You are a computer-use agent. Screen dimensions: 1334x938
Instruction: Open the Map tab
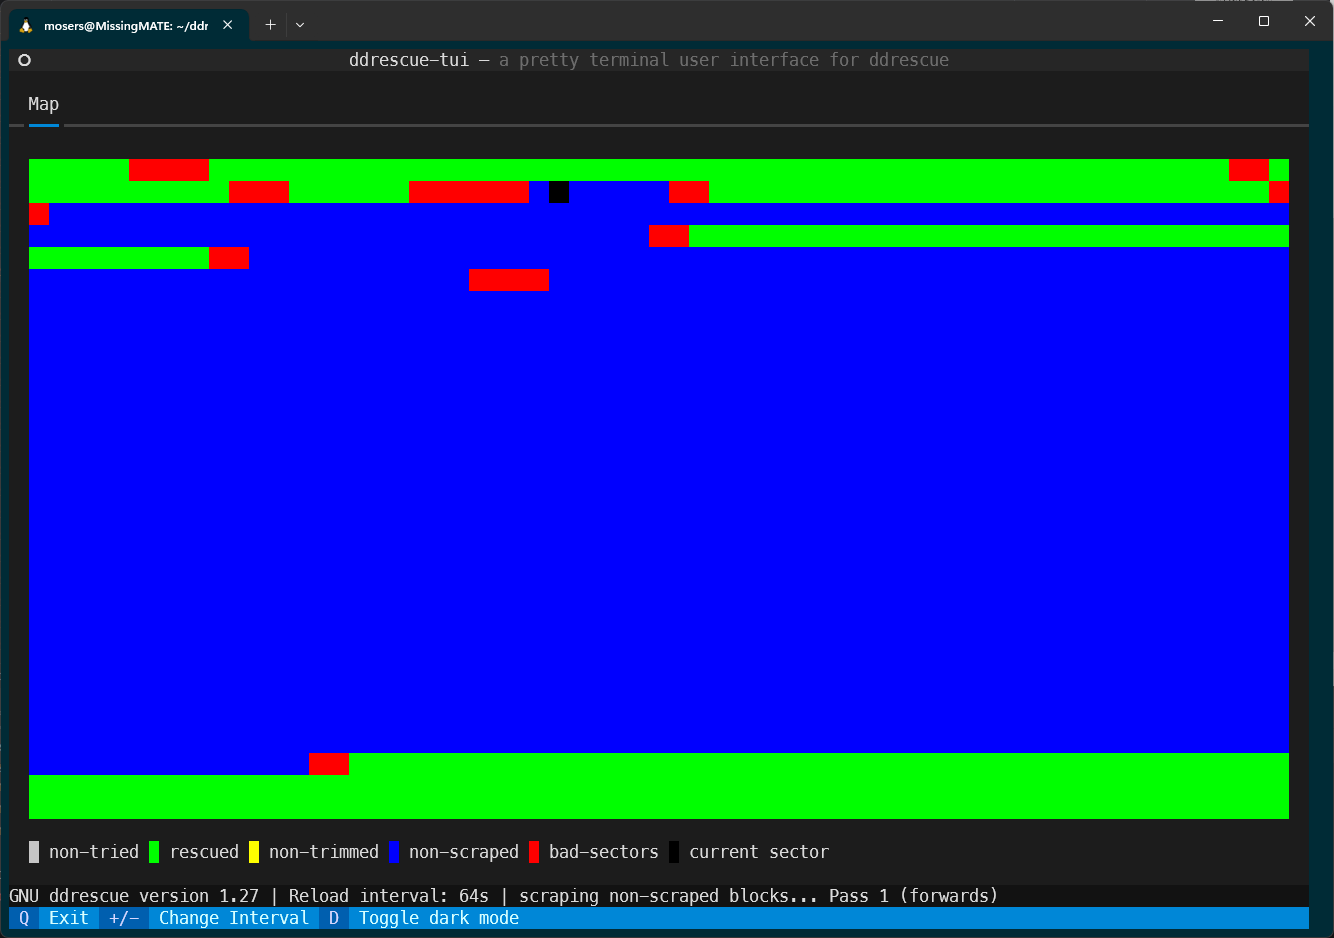(x=43, y=104)
